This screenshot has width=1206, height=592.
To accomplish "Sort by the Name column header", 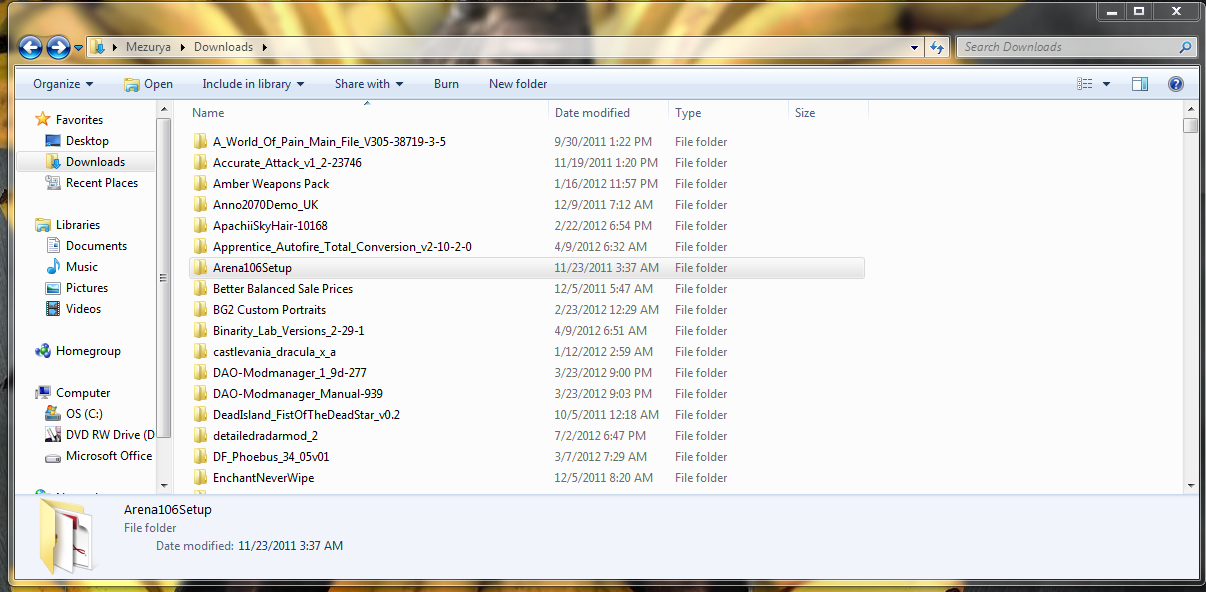I will click(208, 113).
